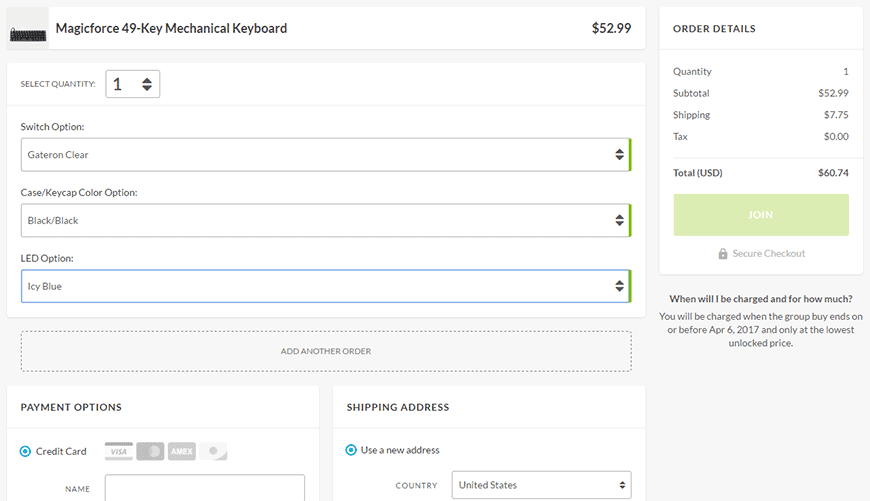870x501 pixels.
Task: Click the Total (USD) $60.74 amount
Action: [833, 173]
